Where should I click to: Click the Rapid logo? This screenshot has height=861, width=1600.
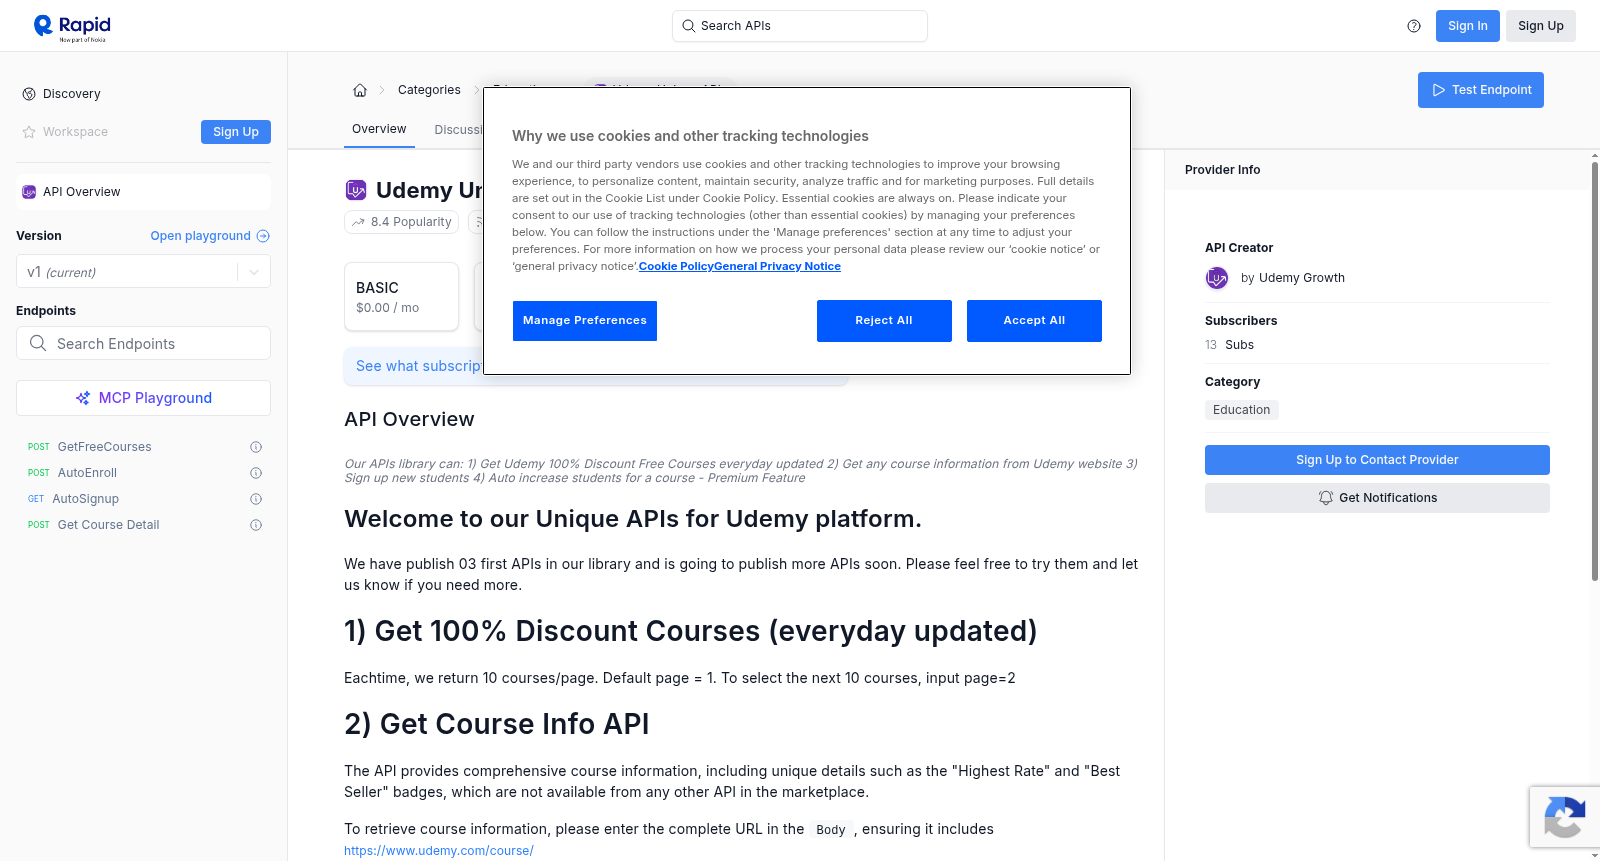(72, 27)
